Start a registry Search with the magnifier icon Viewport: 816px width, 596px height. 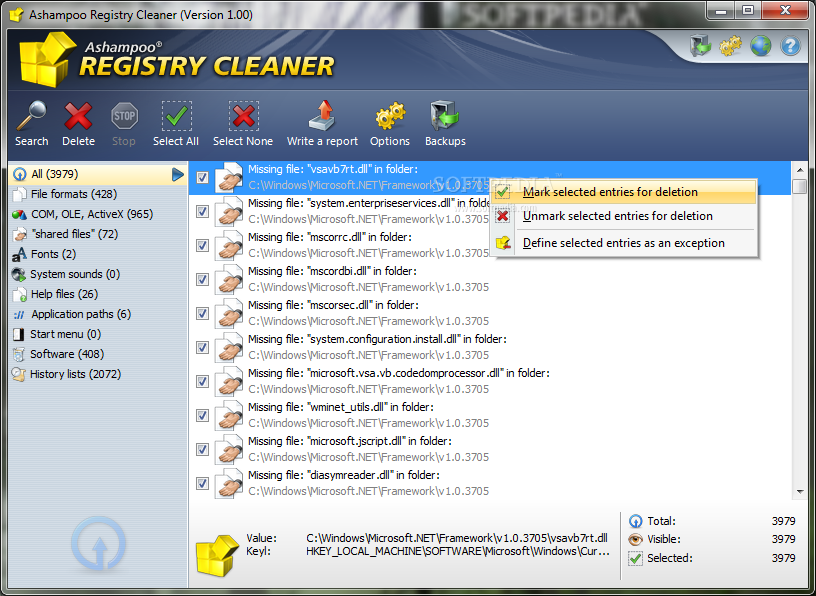(x=32, y=116)
